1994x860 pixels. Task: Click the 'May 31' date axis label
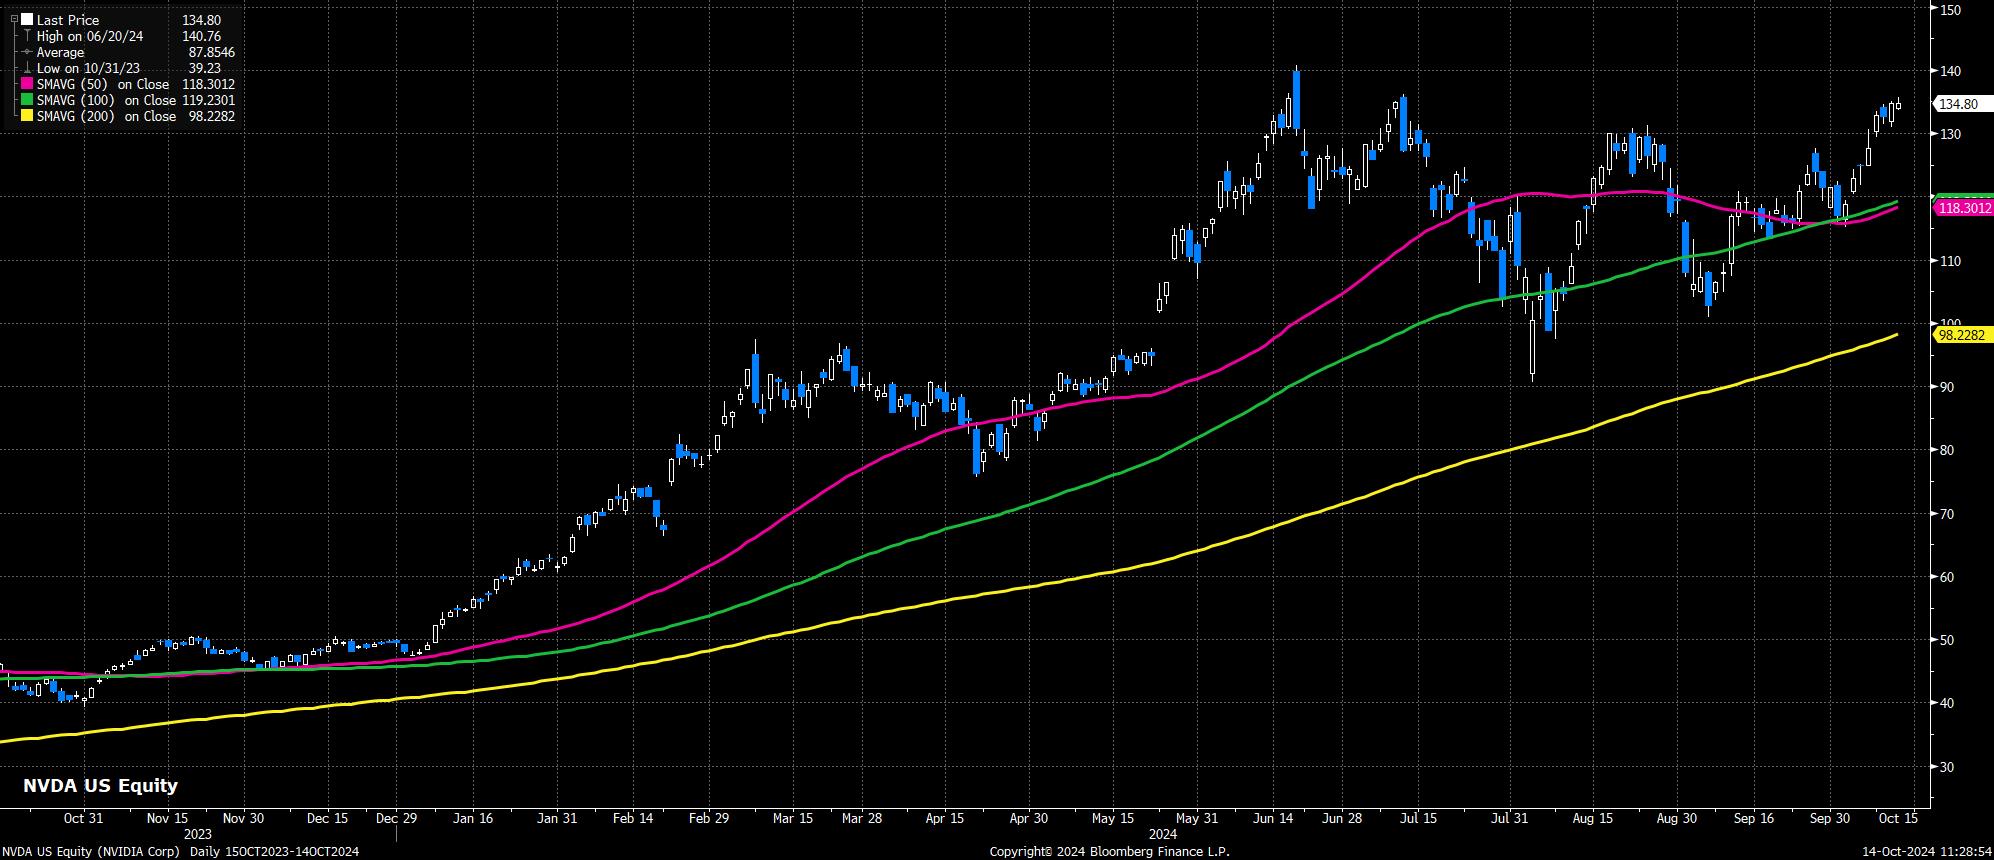click(x=1196, y=818)
